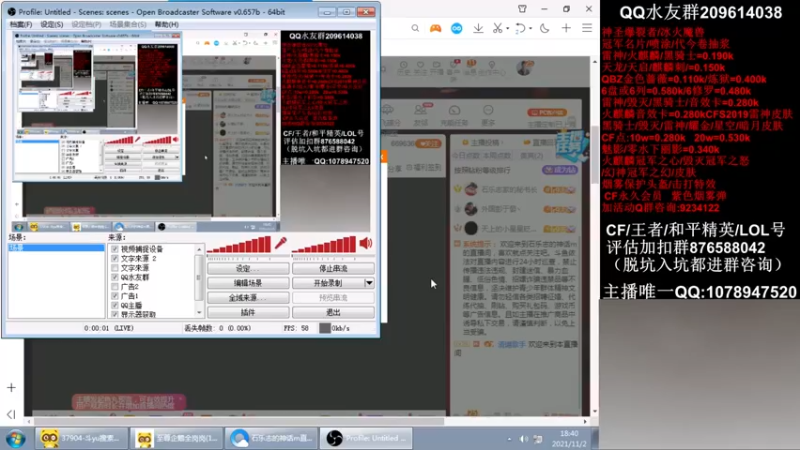Open the undo icon dropdown arrow

click(x=531, y=29)
